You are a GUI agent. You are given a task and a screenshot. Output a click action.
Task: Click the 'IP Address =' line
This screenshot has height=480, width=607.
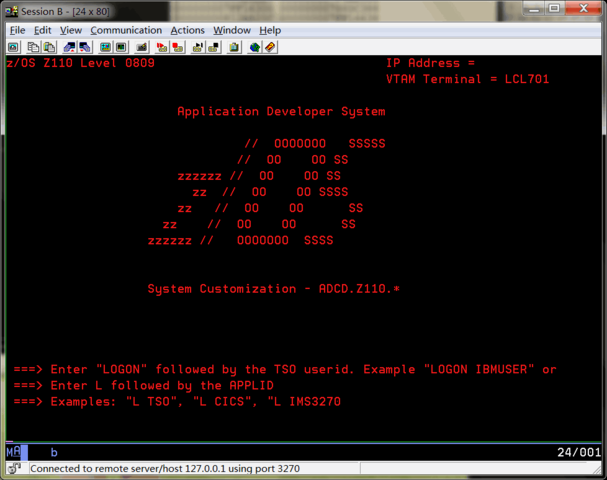pyautogui.click(x=430, y=63)
